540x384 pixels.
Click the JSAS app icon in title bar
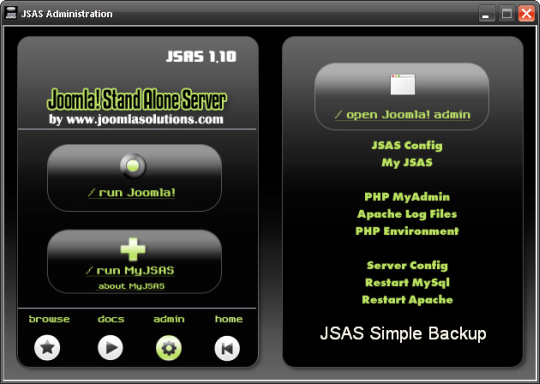tap(11, 13)
